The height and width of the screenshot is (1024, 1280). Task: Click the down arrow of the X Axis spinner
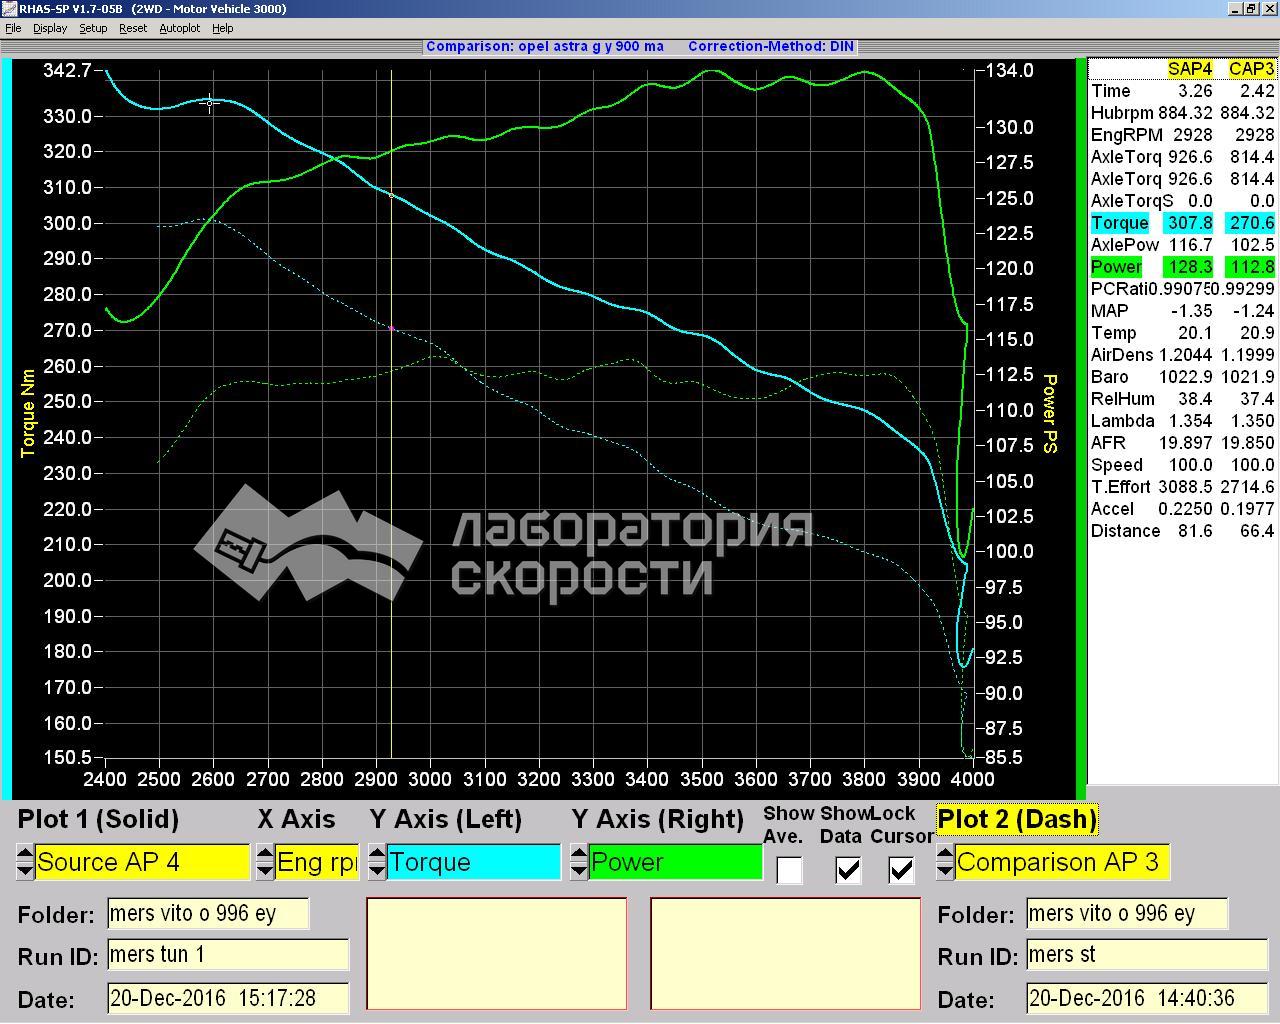coord(265,871)
